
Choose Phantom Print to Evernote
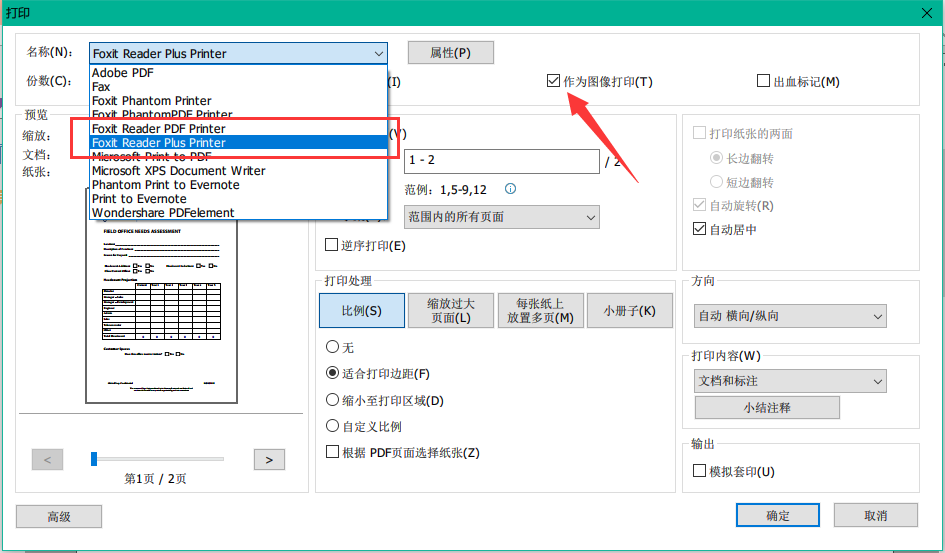pyautogui.click(x=238, y=185)
